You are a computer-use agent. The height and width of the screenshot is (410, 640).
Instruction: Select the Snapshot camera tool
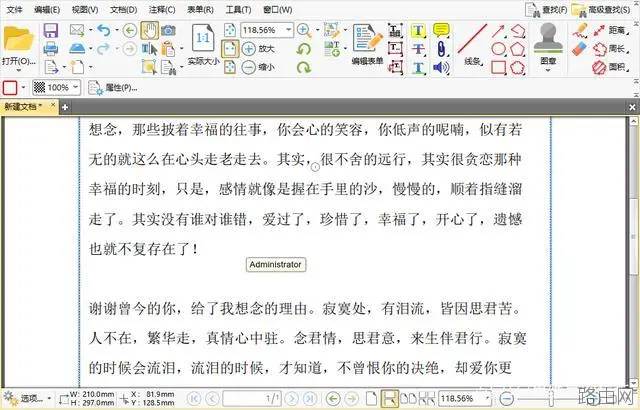(168, 30)
